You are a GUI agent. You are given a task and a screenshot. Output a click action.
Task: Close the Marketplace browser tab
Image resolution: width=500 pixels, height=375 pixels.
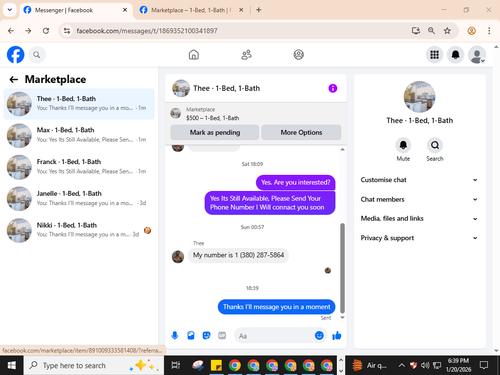click(241, 10)
